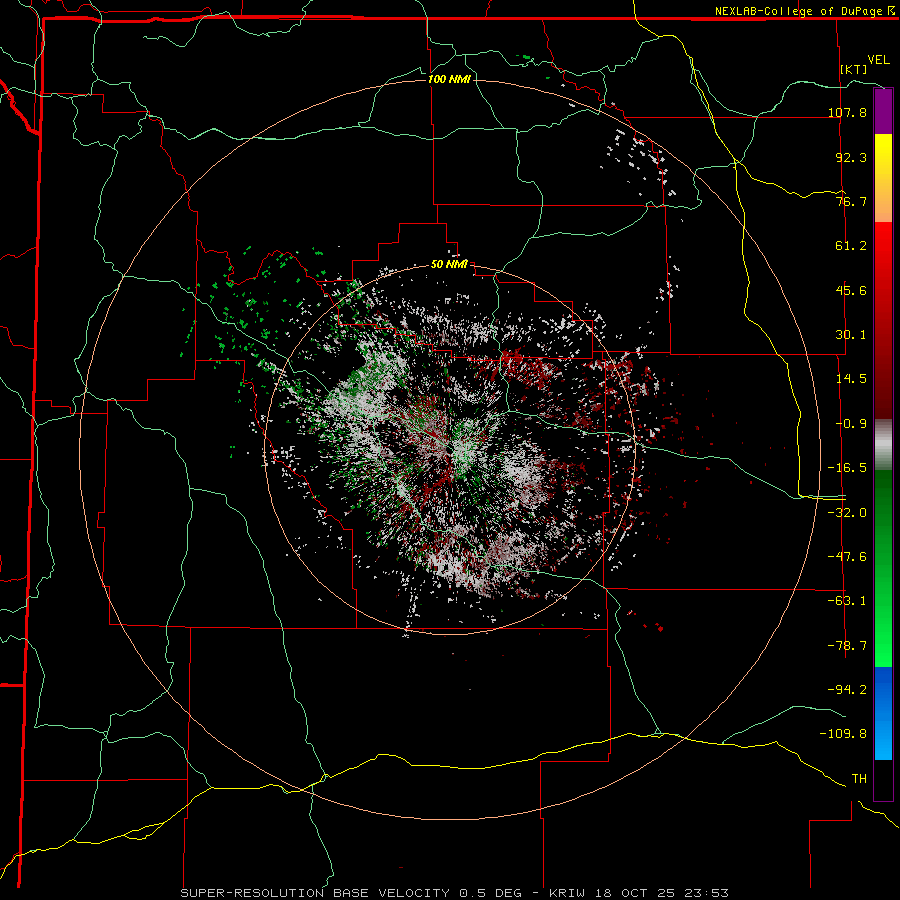Click the 30.1 velocity scale value
This screenshot has width=900, height=900.
point(851,335)
